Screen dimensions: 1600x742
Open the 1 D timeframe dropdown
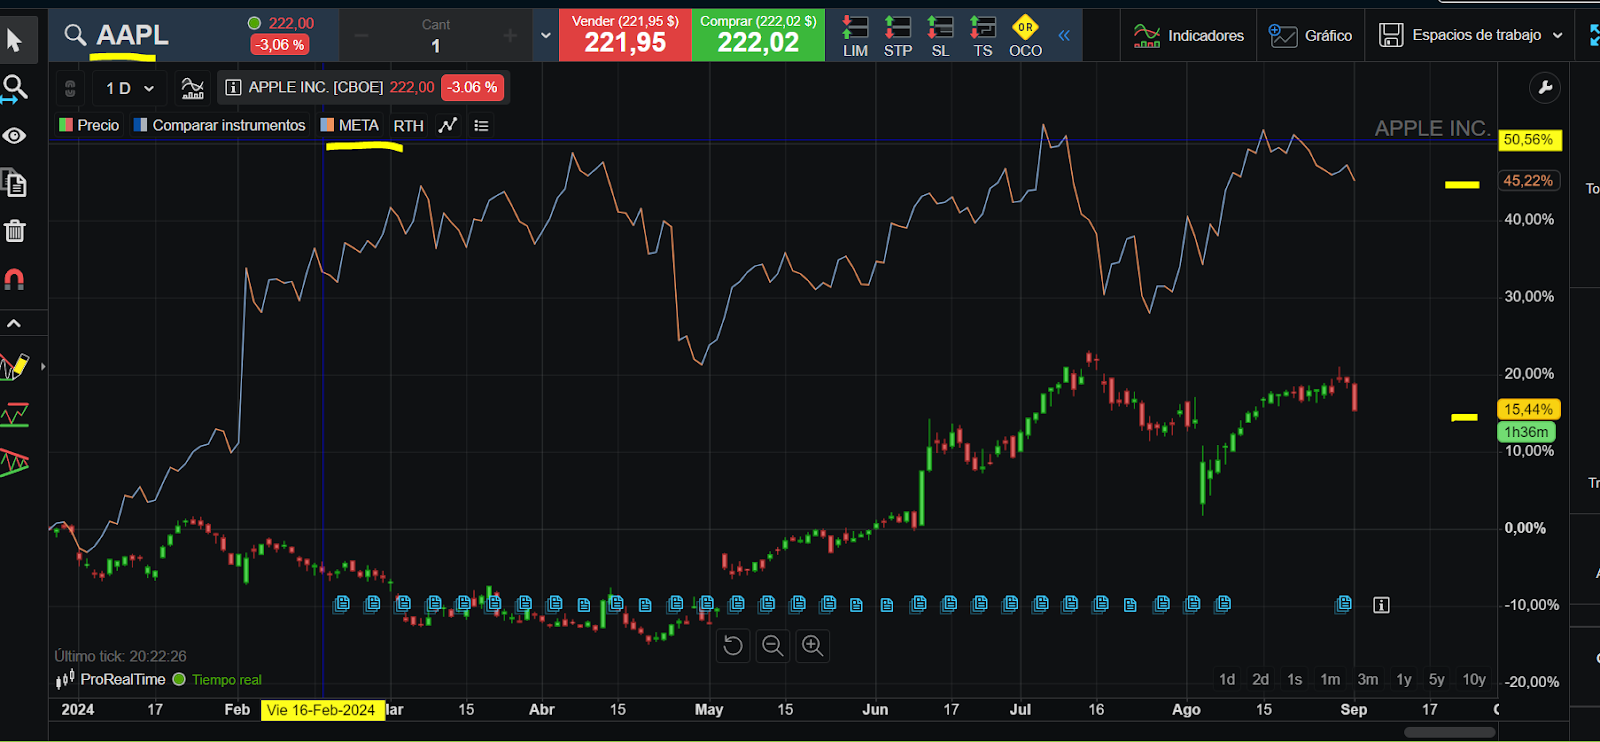130,88
